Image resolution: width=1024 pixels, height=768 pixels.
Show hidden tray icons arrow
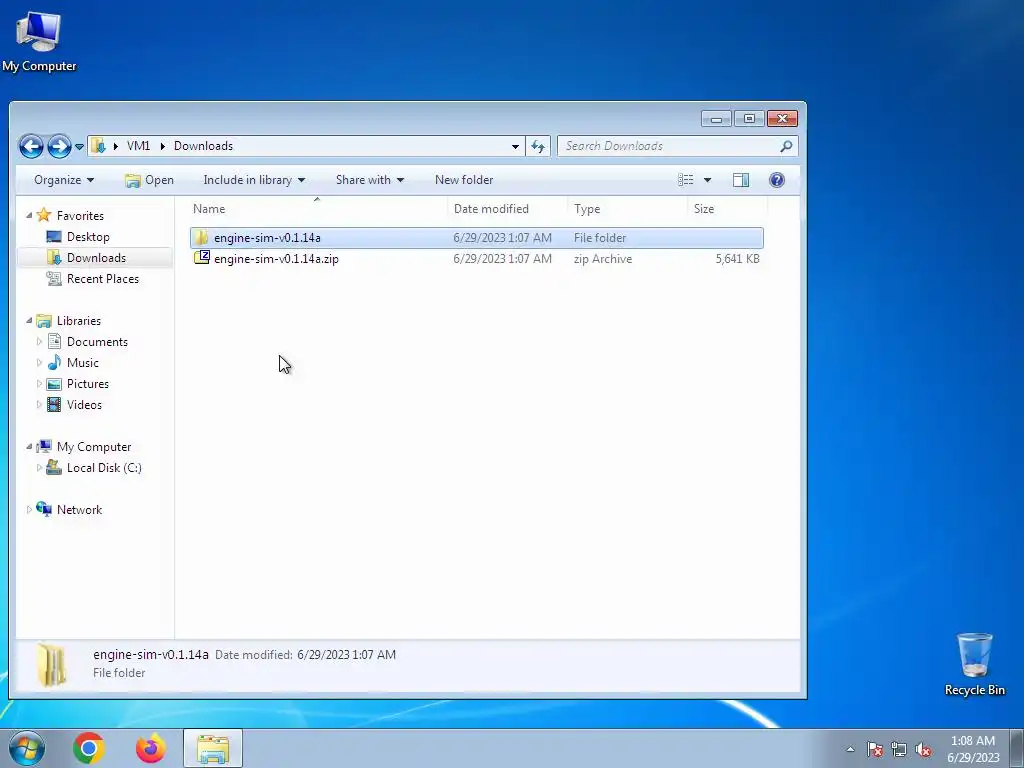(850, 749)
